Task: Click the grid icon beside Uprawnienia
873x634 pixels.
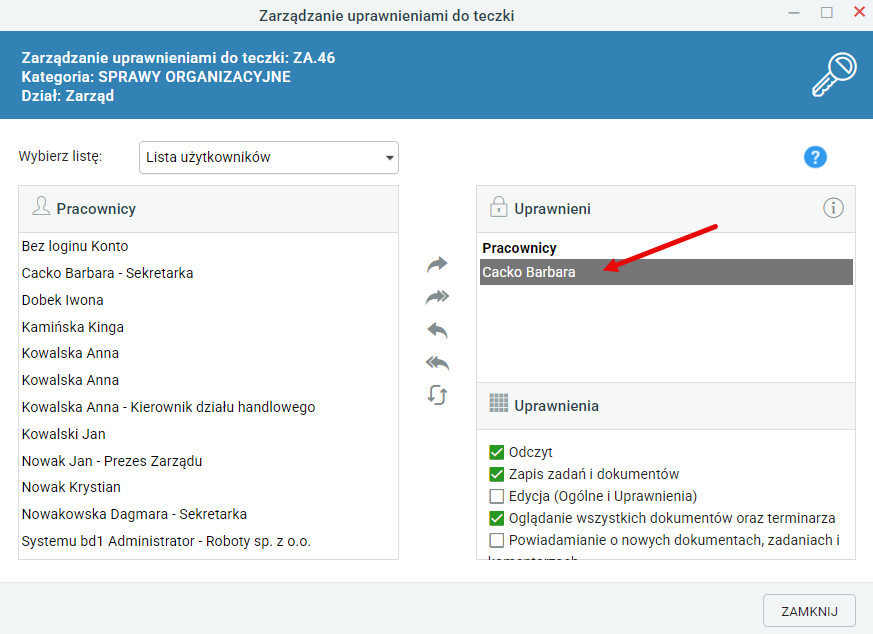Action: [498, 403]
